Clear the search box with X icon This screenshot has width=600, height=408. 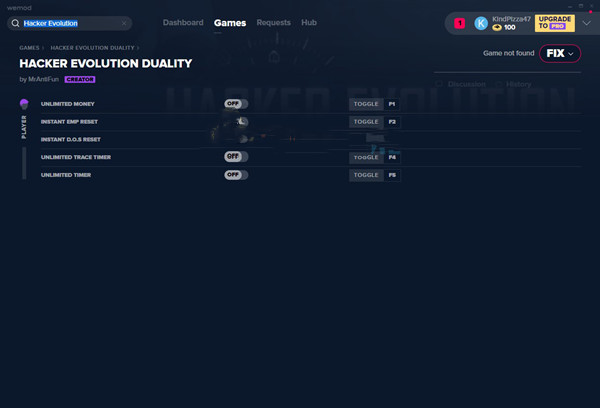click(x=124, y=23)
